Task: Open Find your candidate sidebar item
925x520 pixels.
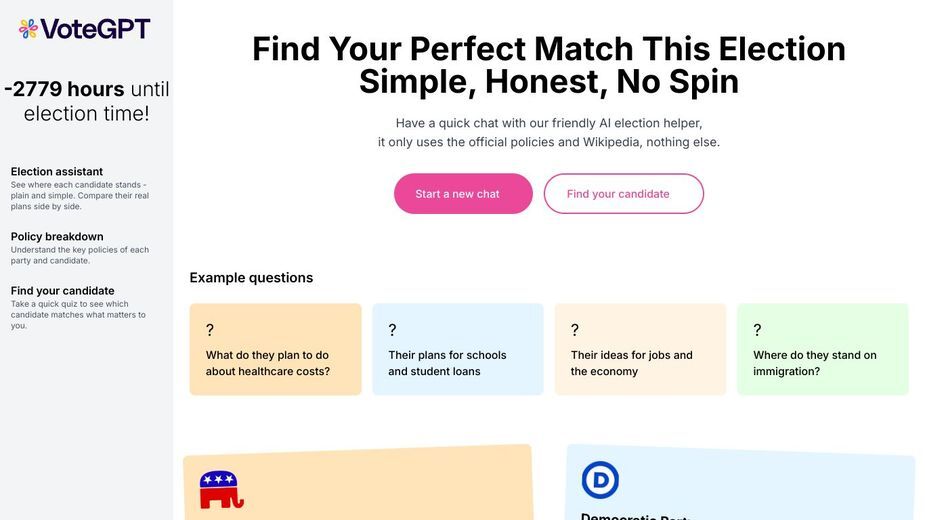Action: [63, 291]
